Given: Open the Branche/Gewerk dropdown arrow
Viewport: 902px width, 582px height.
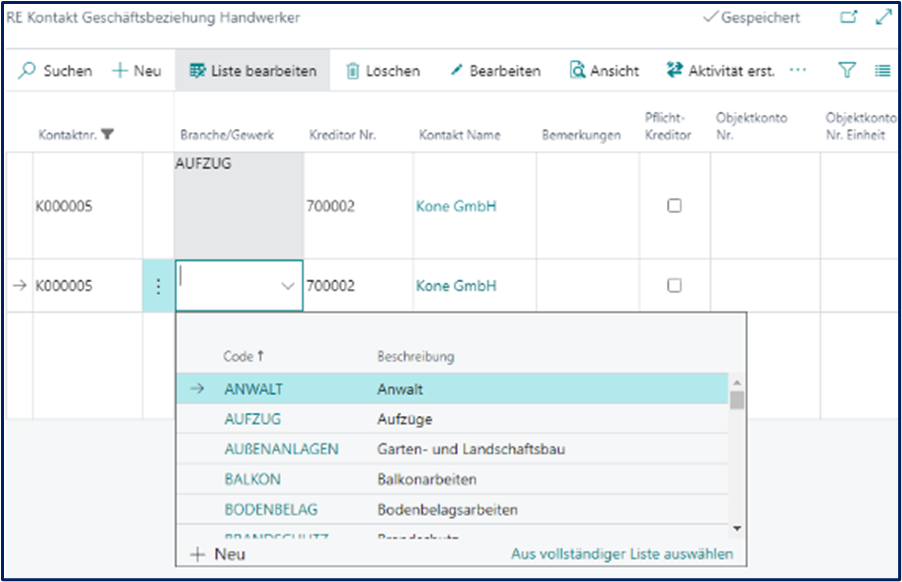Looking at the screenshot, I should pyautogui.click(x=289, y=284).
